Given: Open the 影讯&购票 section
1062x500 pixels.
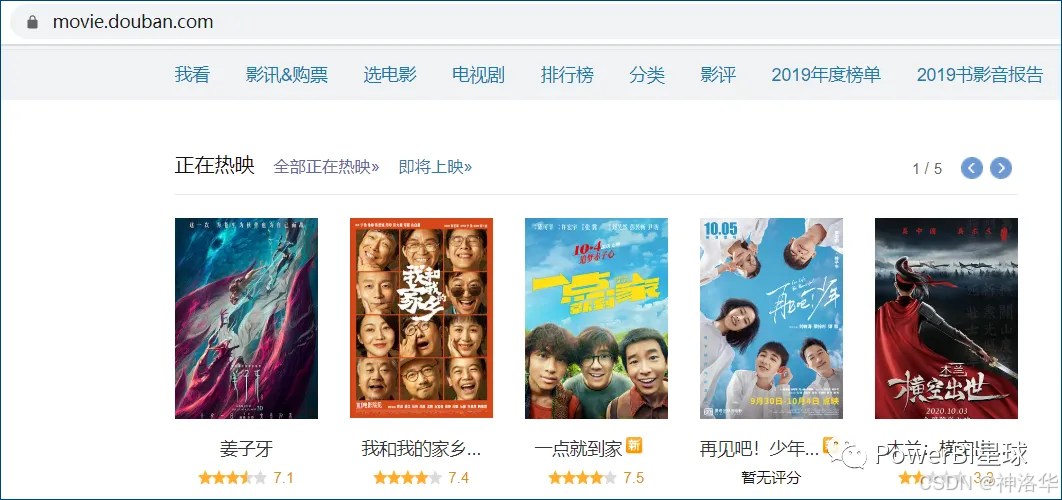Looking at the screenshot, I should pyautogui.click(x=286, y=75).
